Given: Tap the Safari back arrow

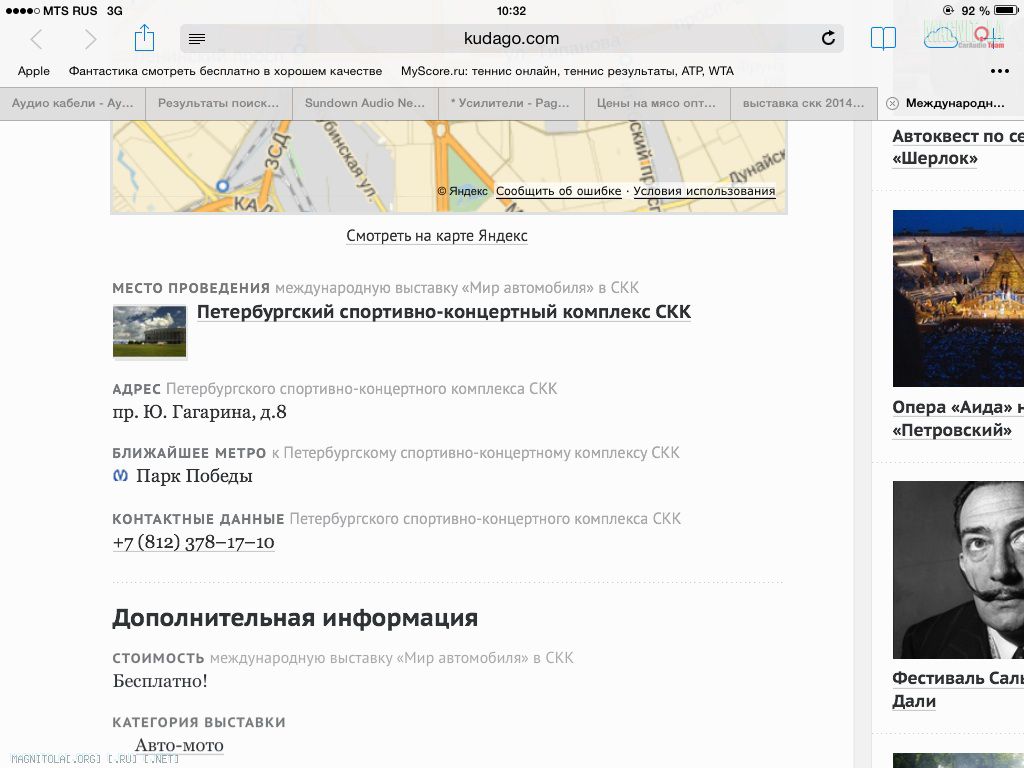Looking at the screenshot, I should (37, 39).
